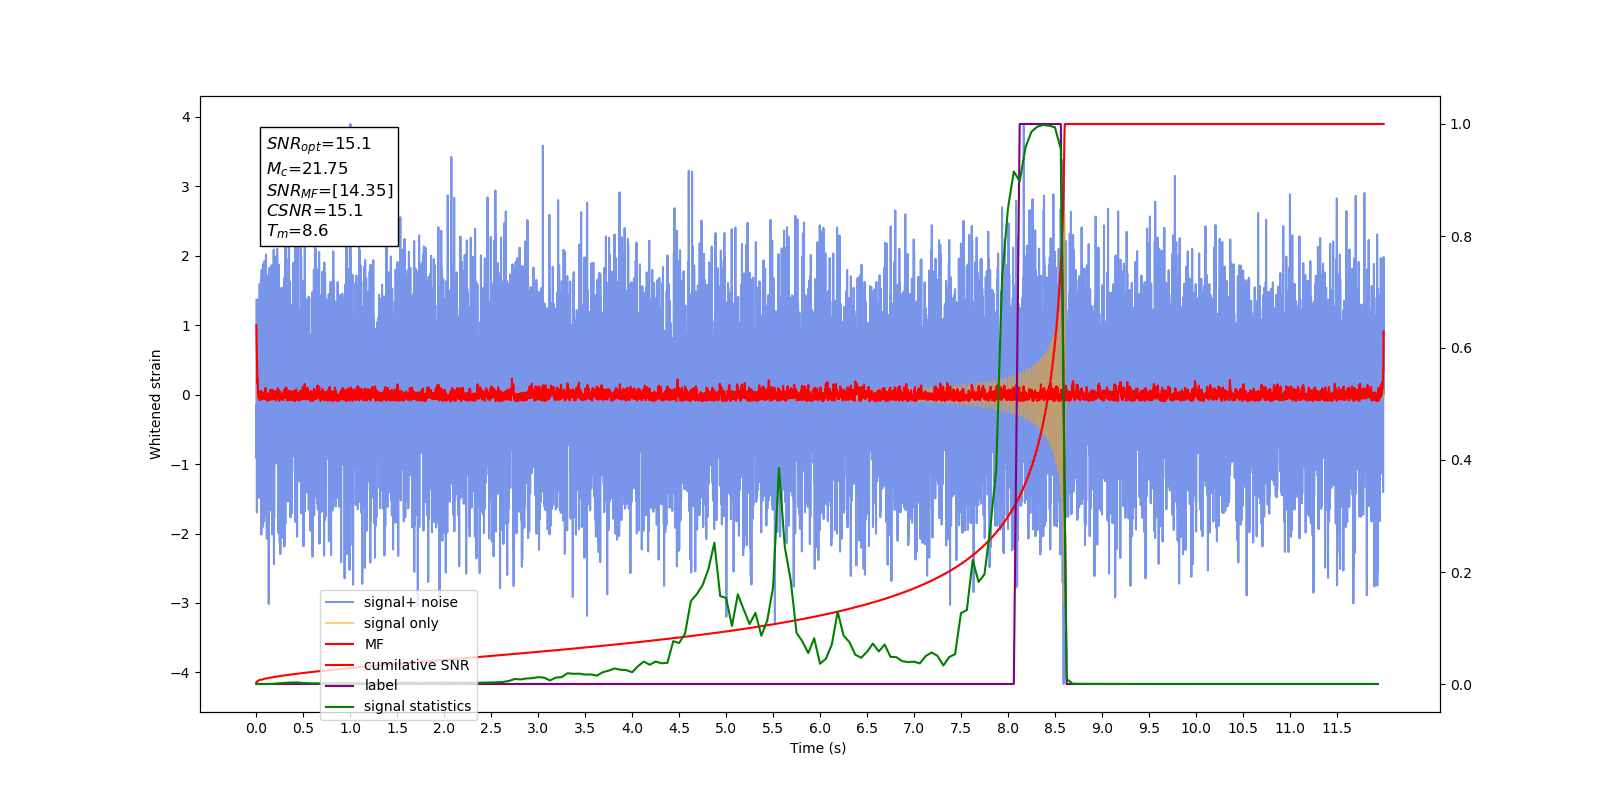Click the 1.0 tick on the time axis

350,728
